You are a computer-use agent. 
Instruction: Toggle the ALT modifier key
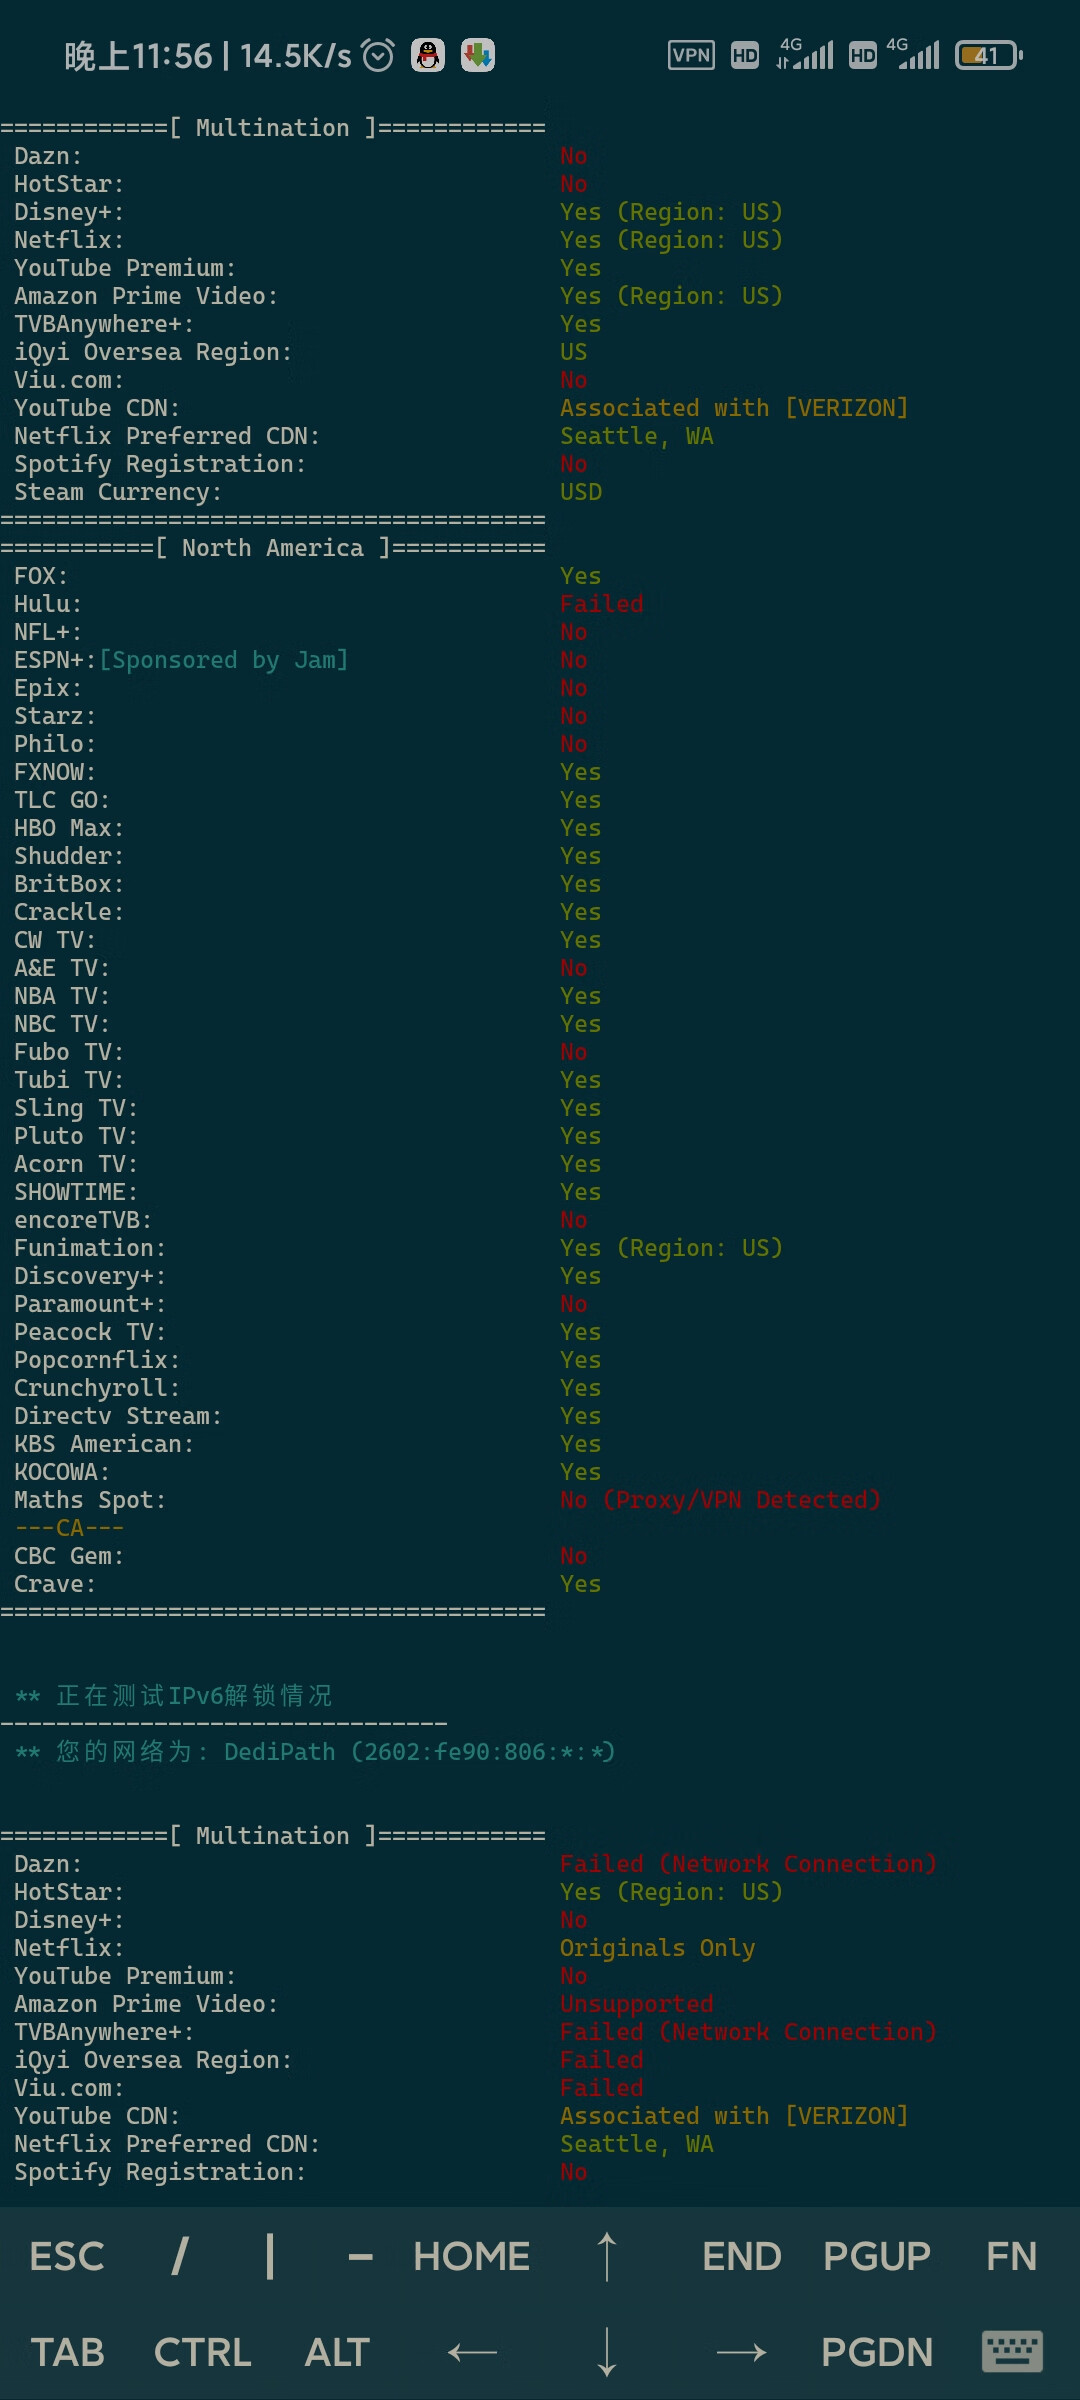337,2352
